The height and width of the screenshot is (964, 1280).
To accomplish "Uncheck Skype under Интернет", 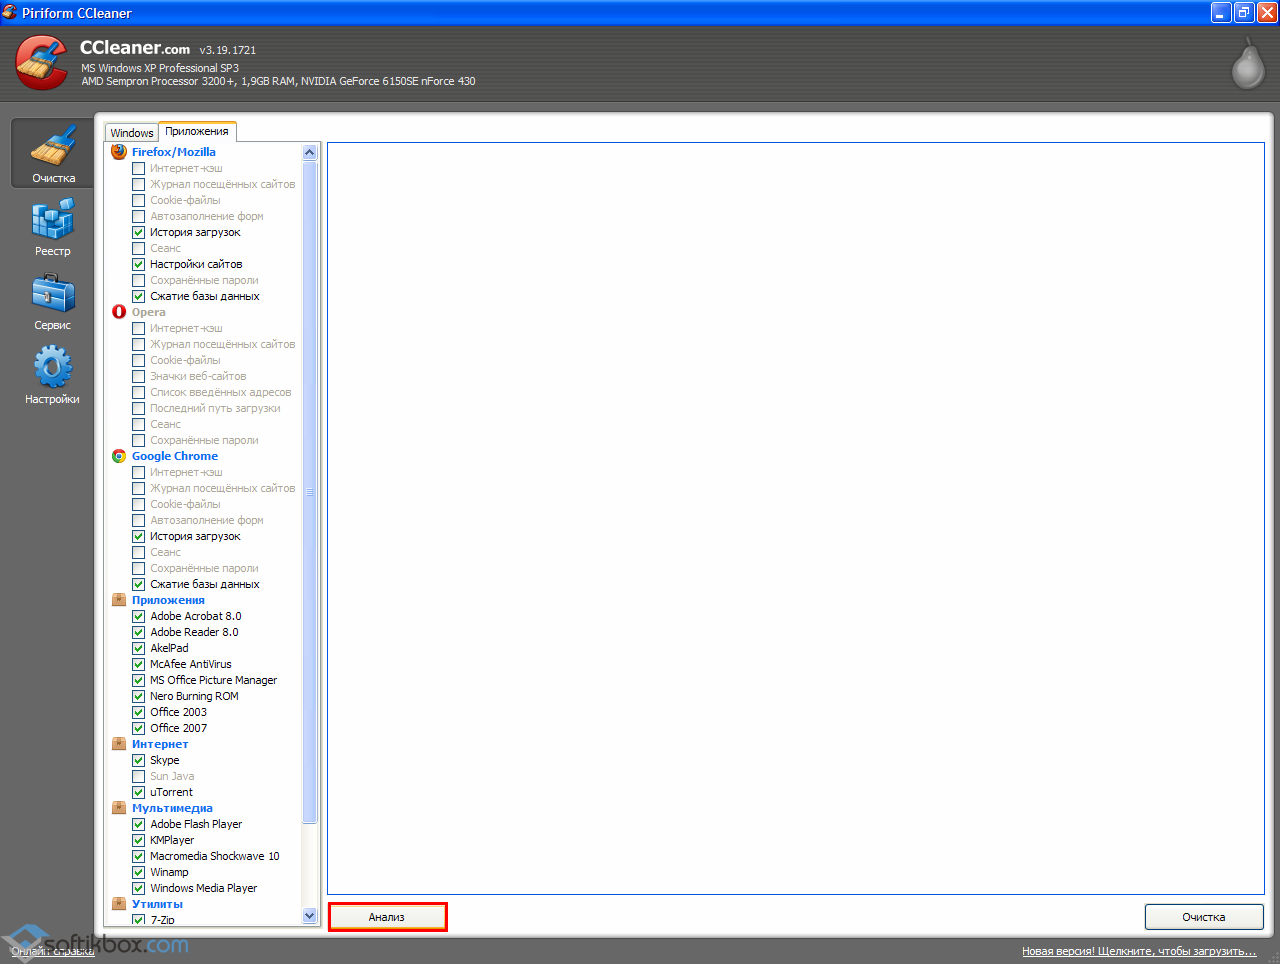I will tap(139, 760).
